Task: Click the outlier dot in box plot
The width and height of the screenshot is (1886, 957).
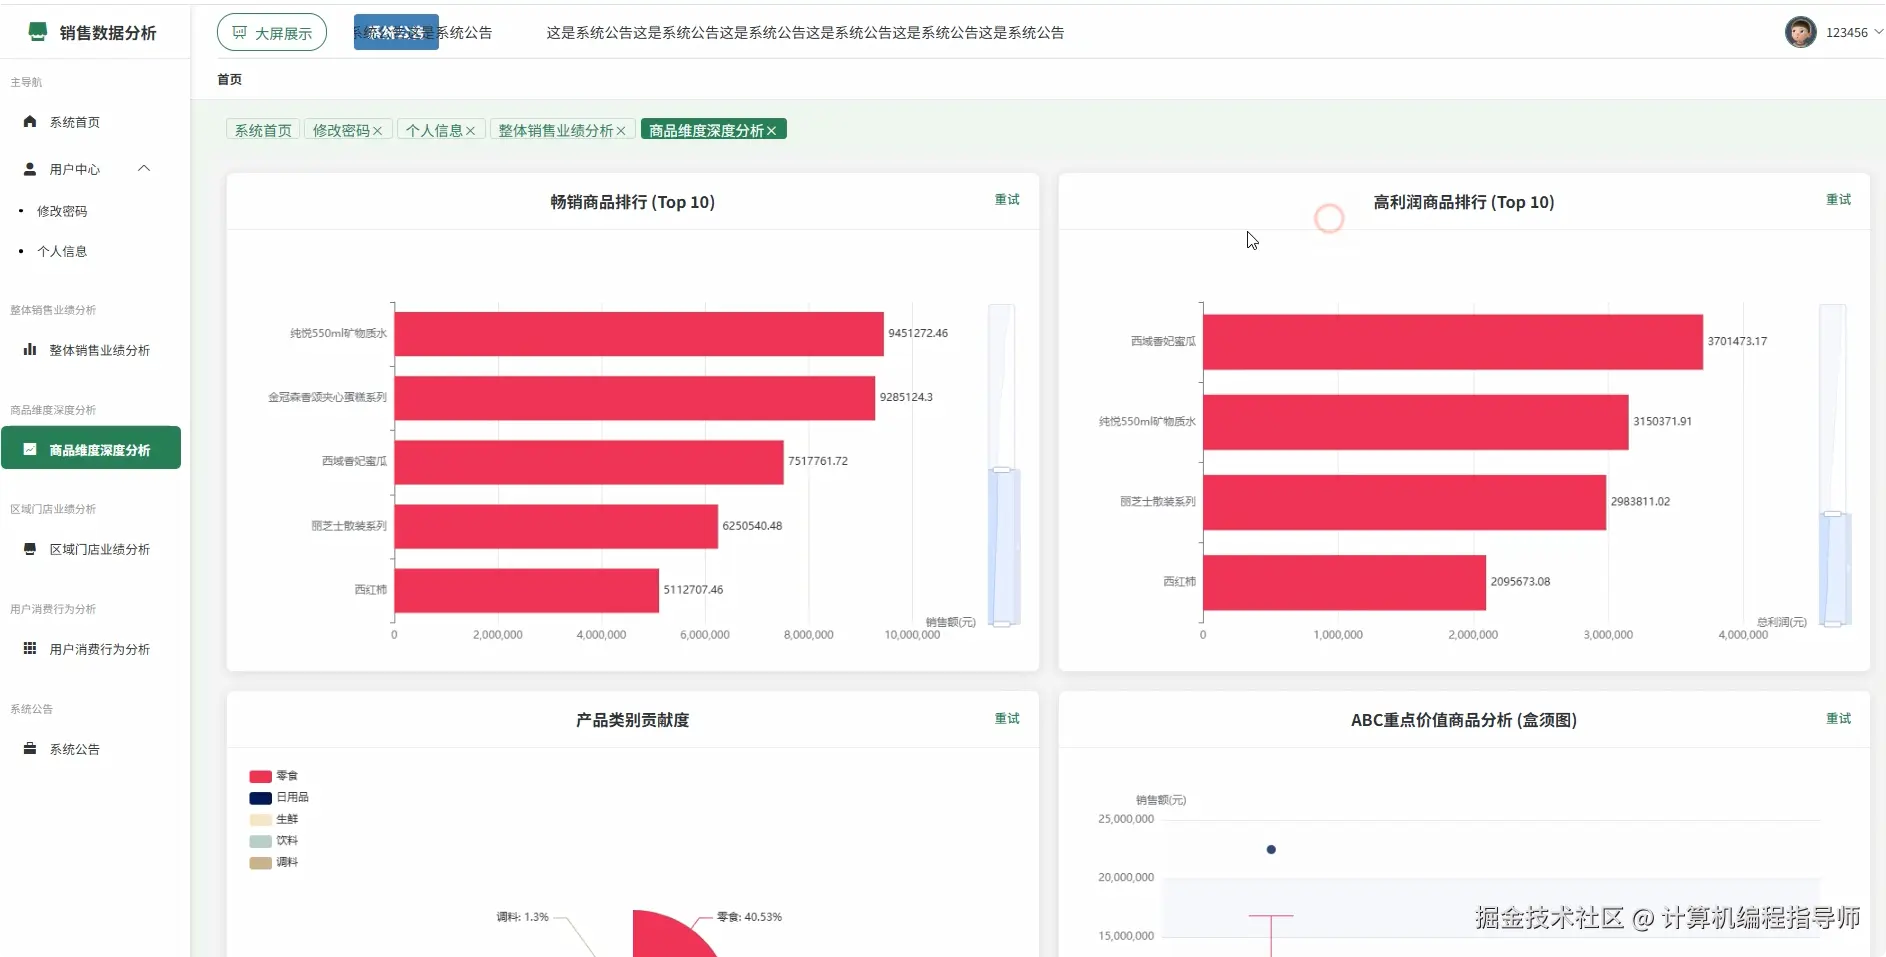Action: 1271,850
